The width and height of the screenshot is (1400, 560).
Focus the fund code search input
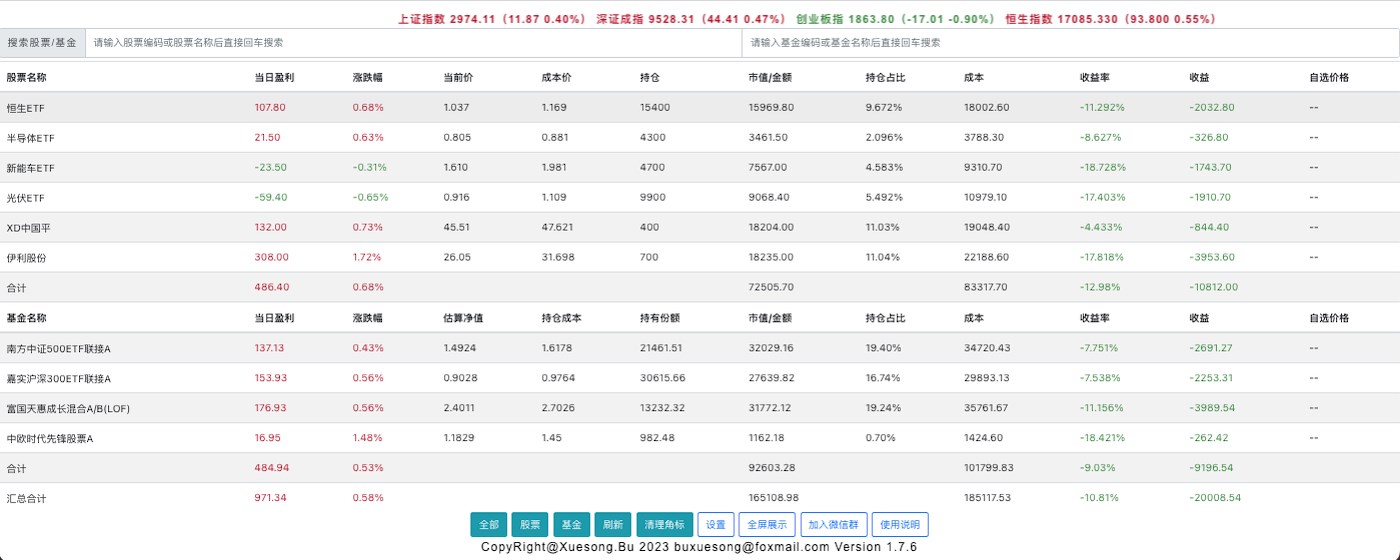(x=1069, y=43)
